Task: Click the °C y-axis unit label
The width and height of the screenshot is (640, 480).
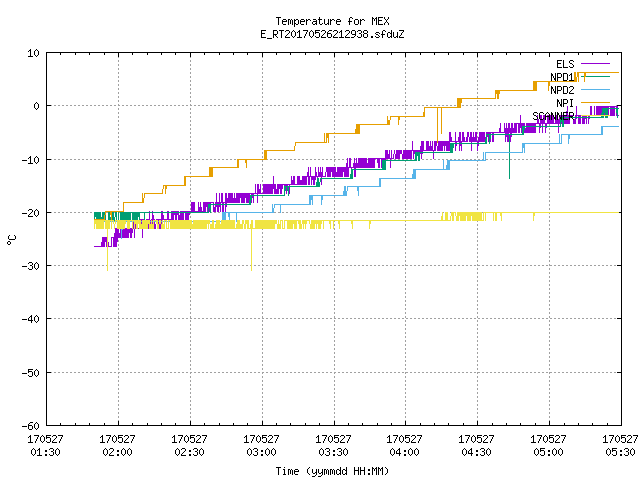Action: point(11,240)
